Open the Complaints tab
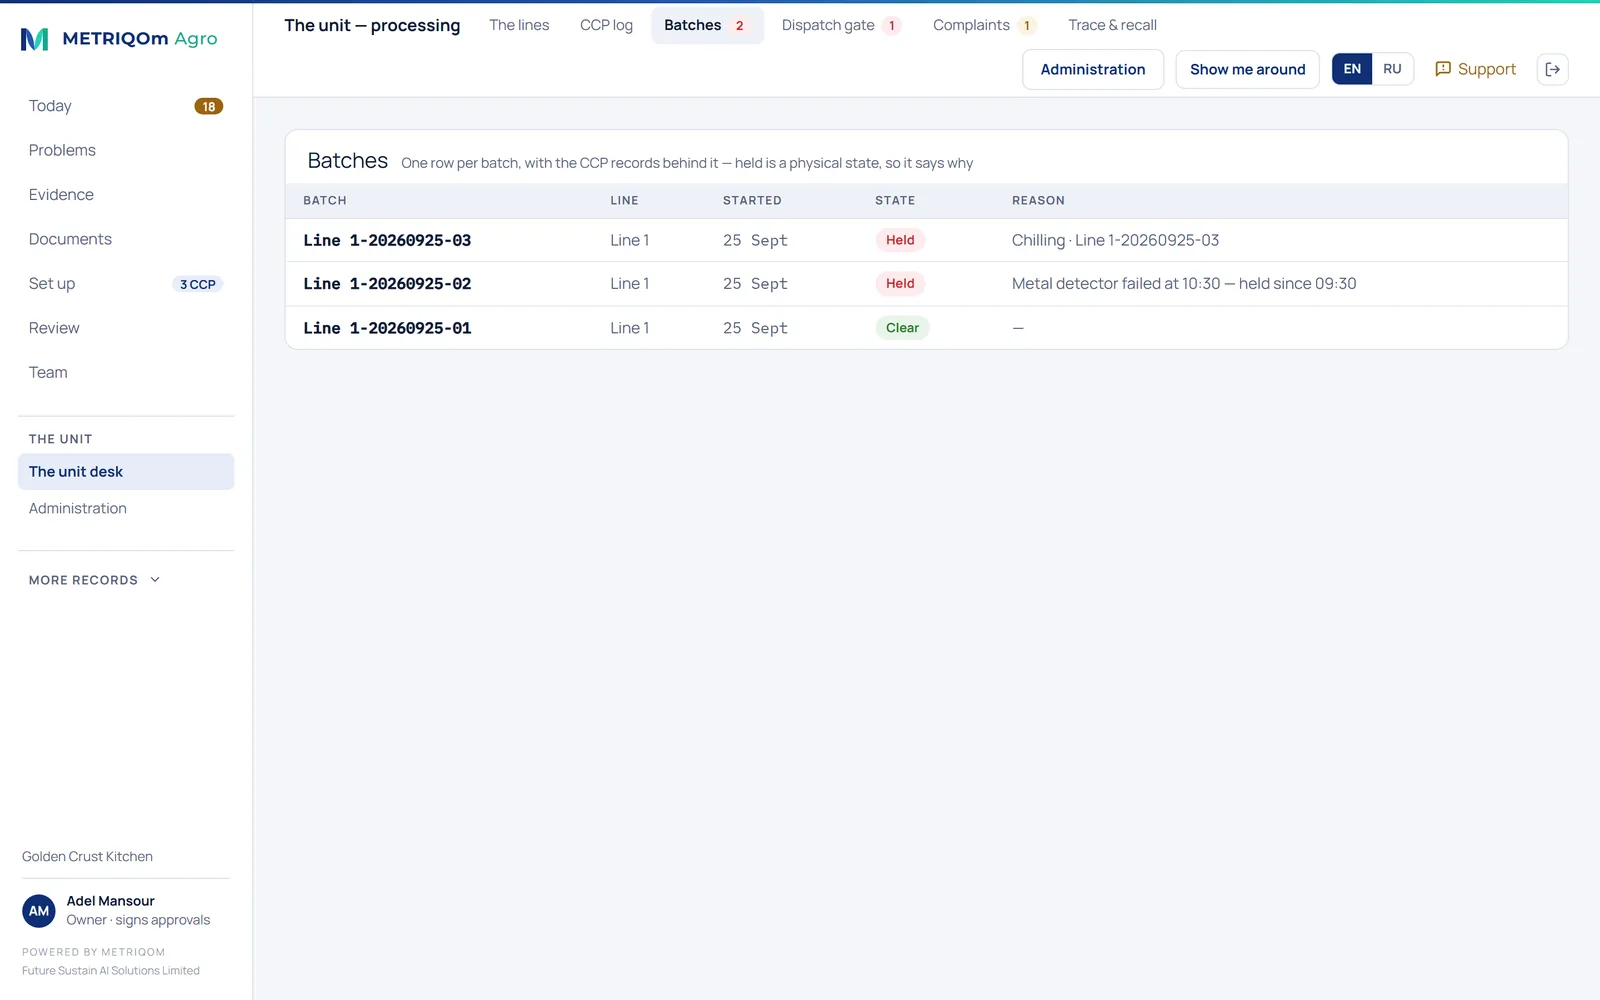This screenshot has height=1000, width=1600. click(984, 25)
